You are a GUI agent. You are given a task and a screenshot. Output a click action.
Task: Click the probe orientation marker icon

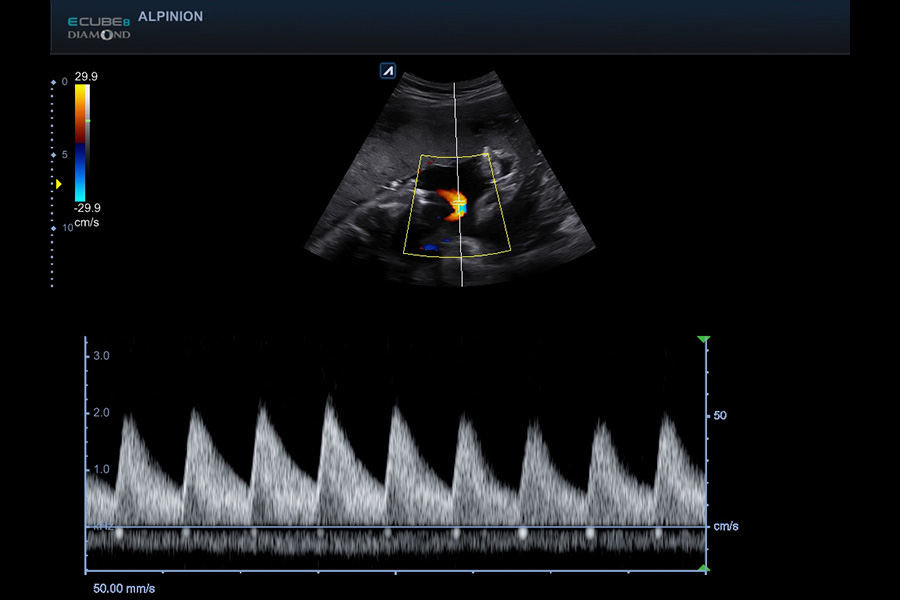[x=388, y=71]
